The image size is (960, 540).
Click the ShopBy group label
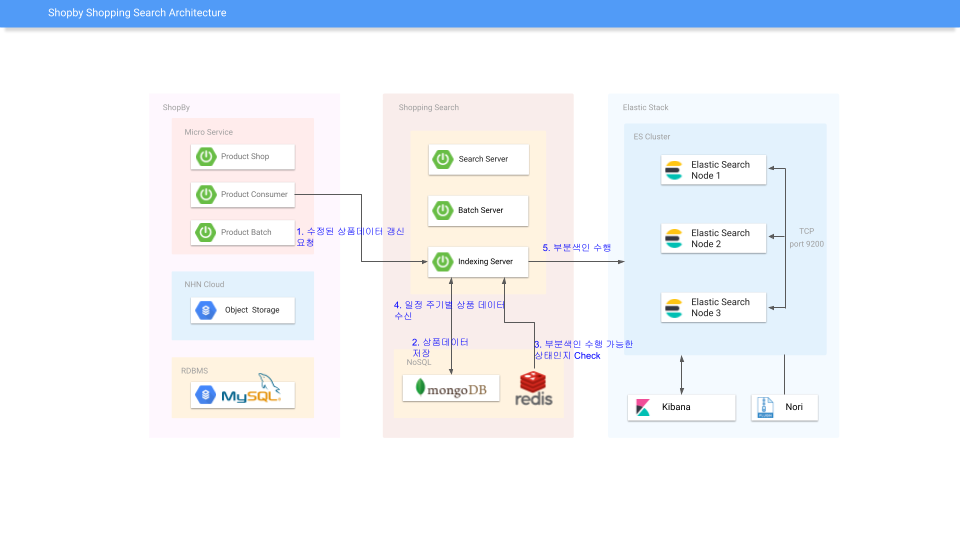click(176, 108)
